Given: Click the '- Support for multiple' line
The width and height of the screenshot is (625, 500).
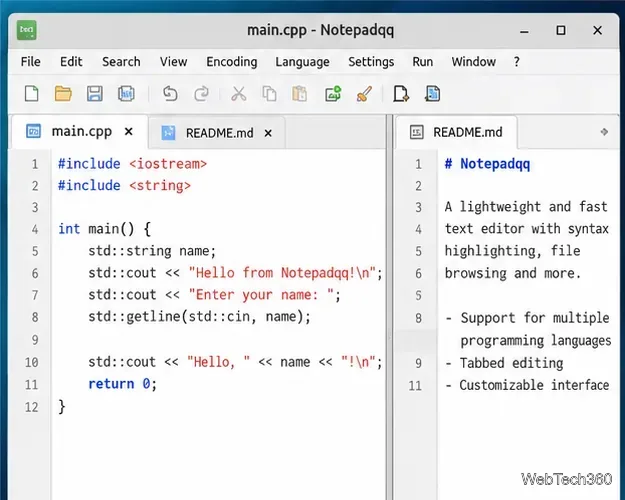Looking at the screenshot, I should pos(528,318).
